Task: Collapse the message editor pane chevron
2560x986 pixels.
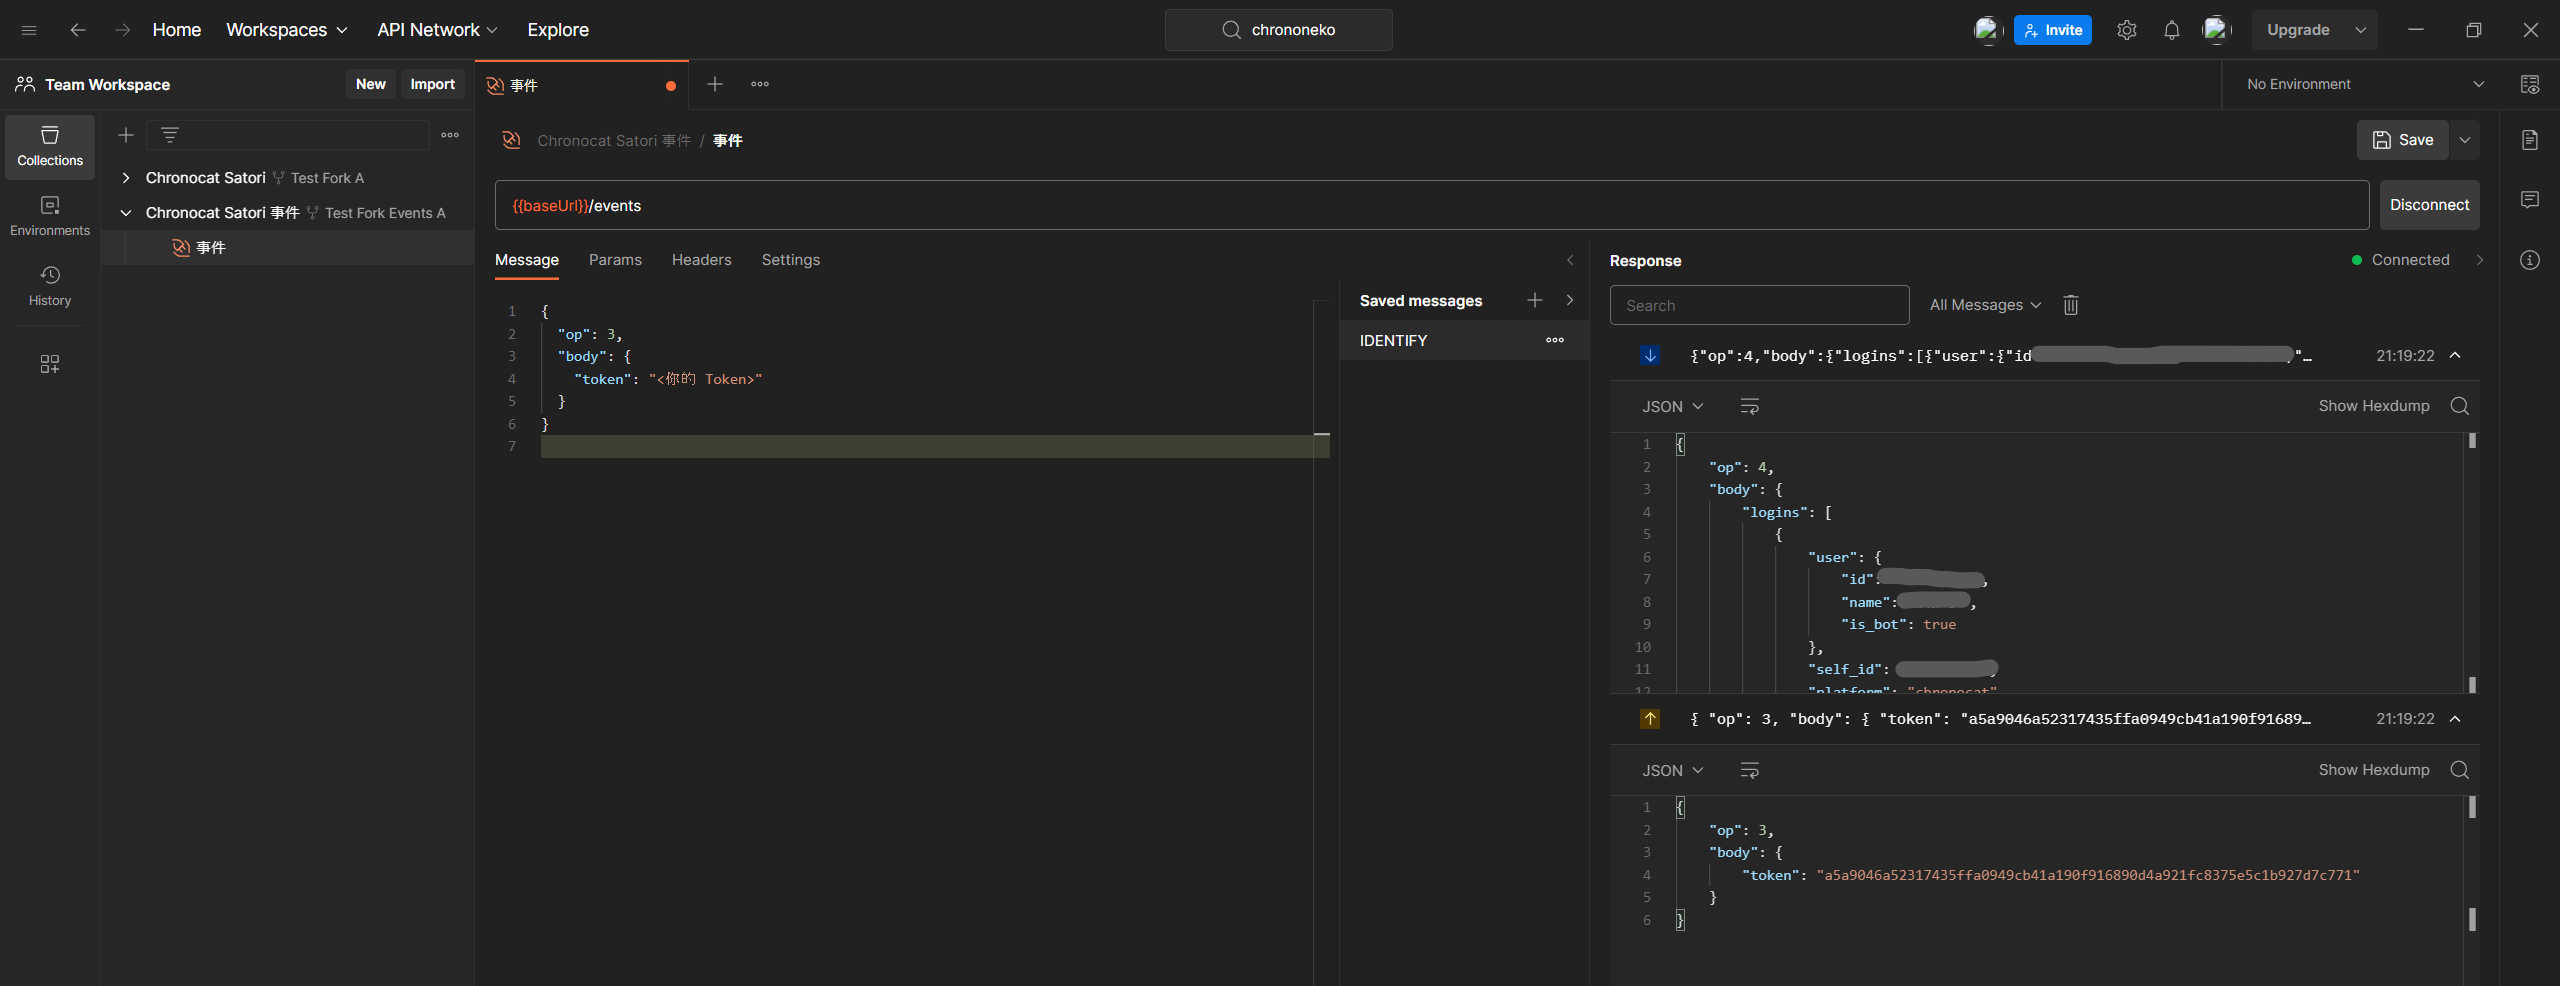Action: click(1570, 260)
